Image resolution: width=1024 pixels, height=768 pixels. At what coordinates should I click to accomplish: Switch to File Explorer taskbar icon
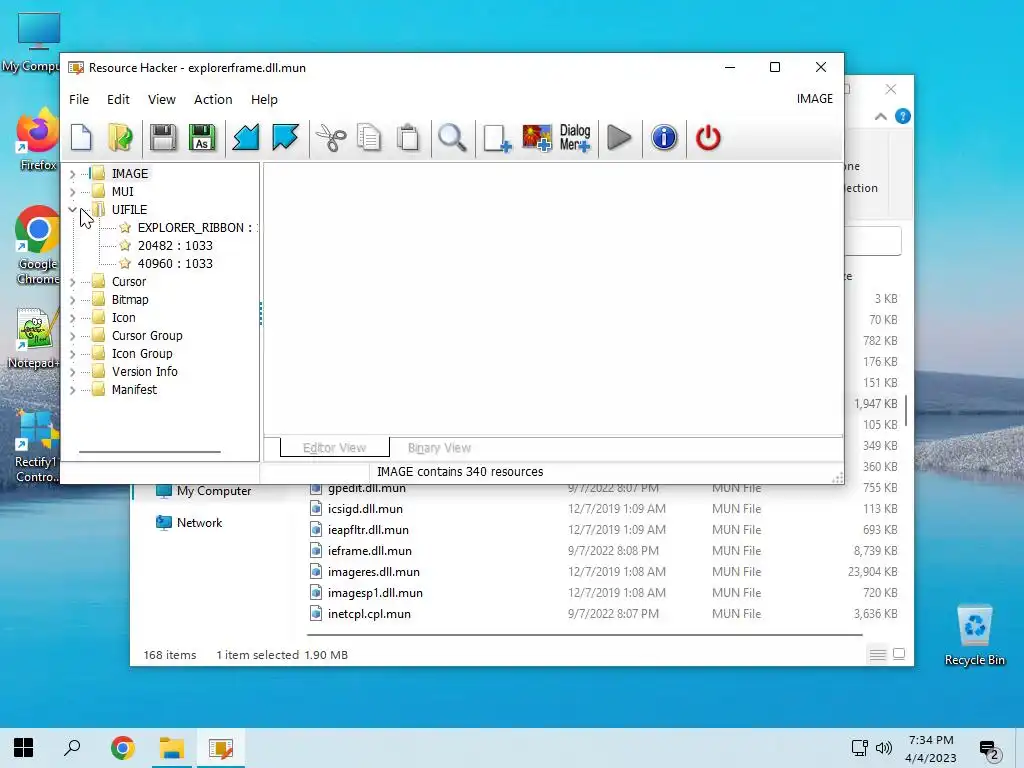click(172, 748)
